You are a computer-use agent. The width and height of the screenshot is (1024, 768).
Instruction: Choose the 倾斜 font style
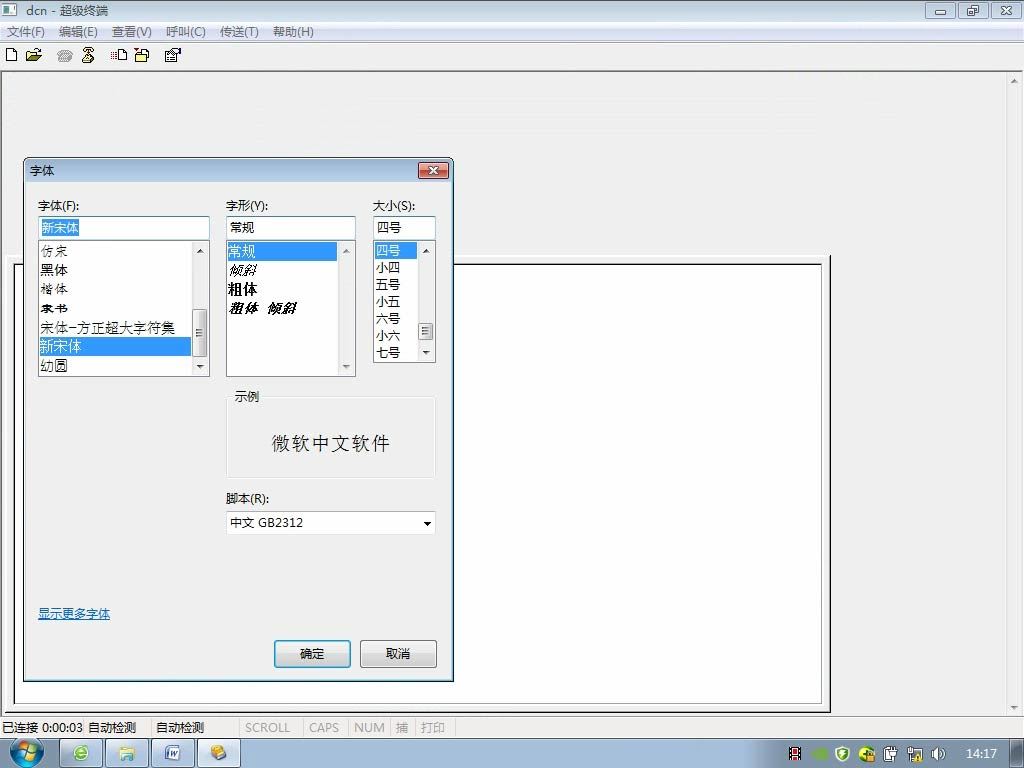click(282, 270)
